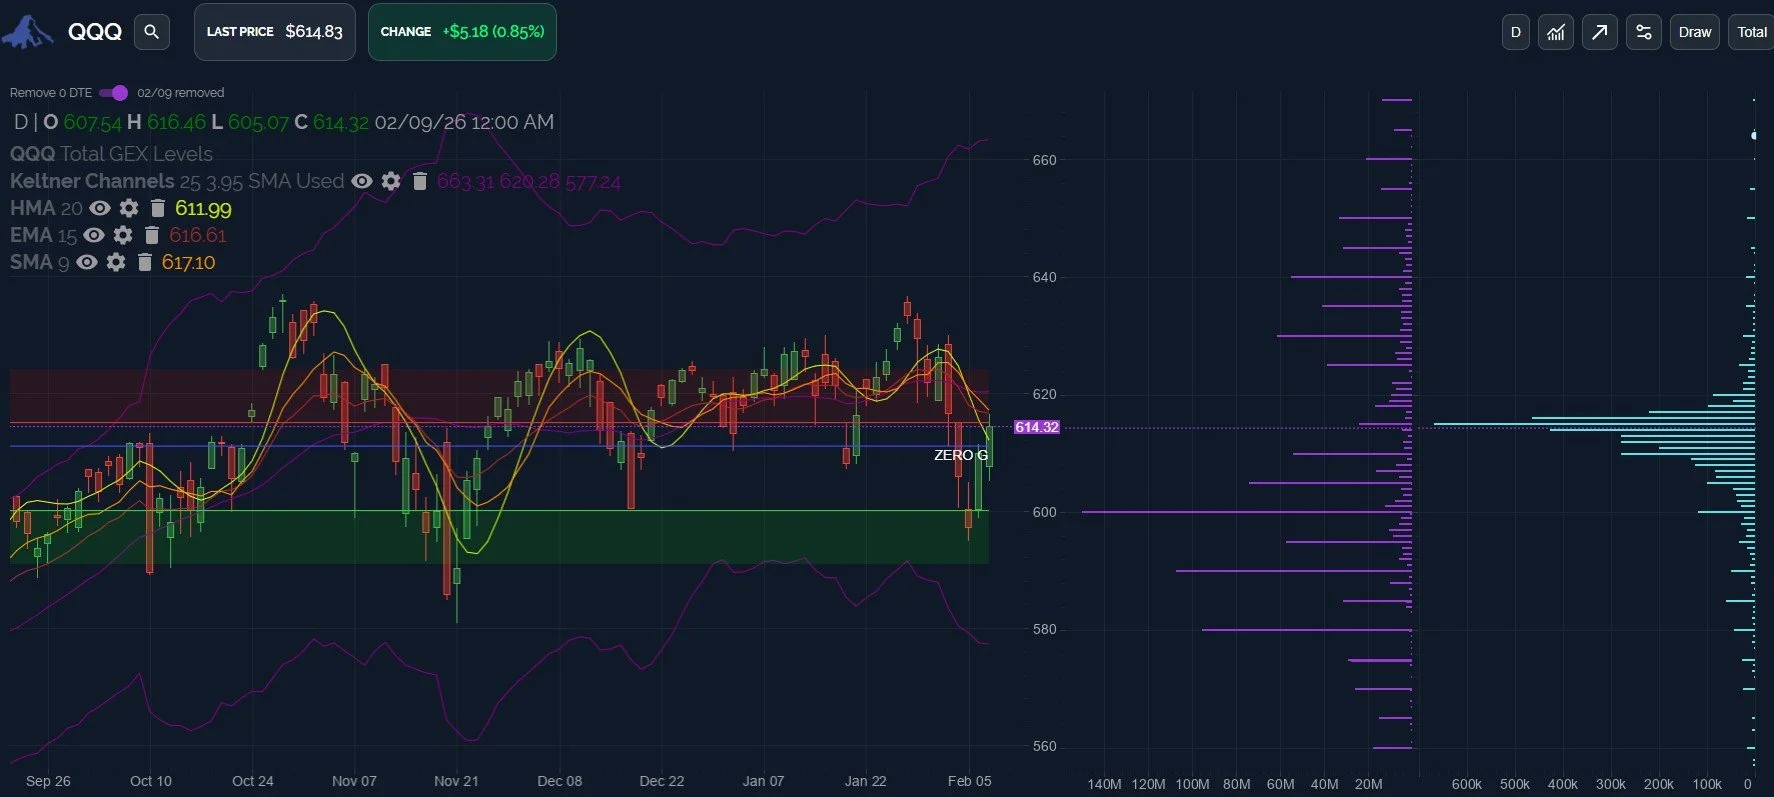Click the EMA 15 indicator name
This screenshot has height=797, width=1774.
pyautogui.click(x=43, y=235)
